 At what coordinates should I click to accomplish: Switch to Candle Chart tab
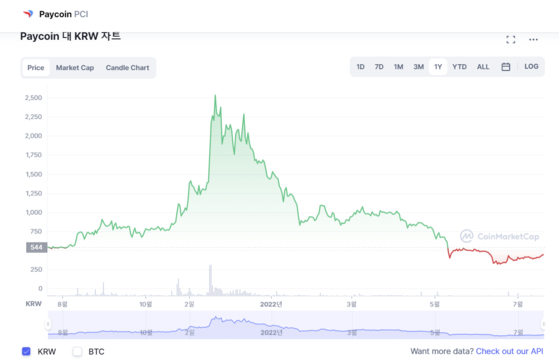click(127, 68)
